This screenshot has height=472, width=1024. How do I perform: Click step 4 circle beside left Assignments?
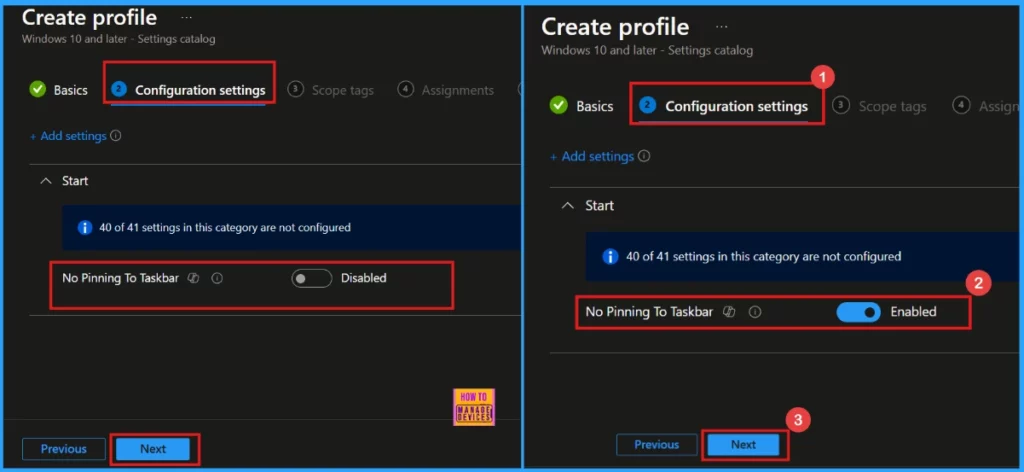point(406,89)
